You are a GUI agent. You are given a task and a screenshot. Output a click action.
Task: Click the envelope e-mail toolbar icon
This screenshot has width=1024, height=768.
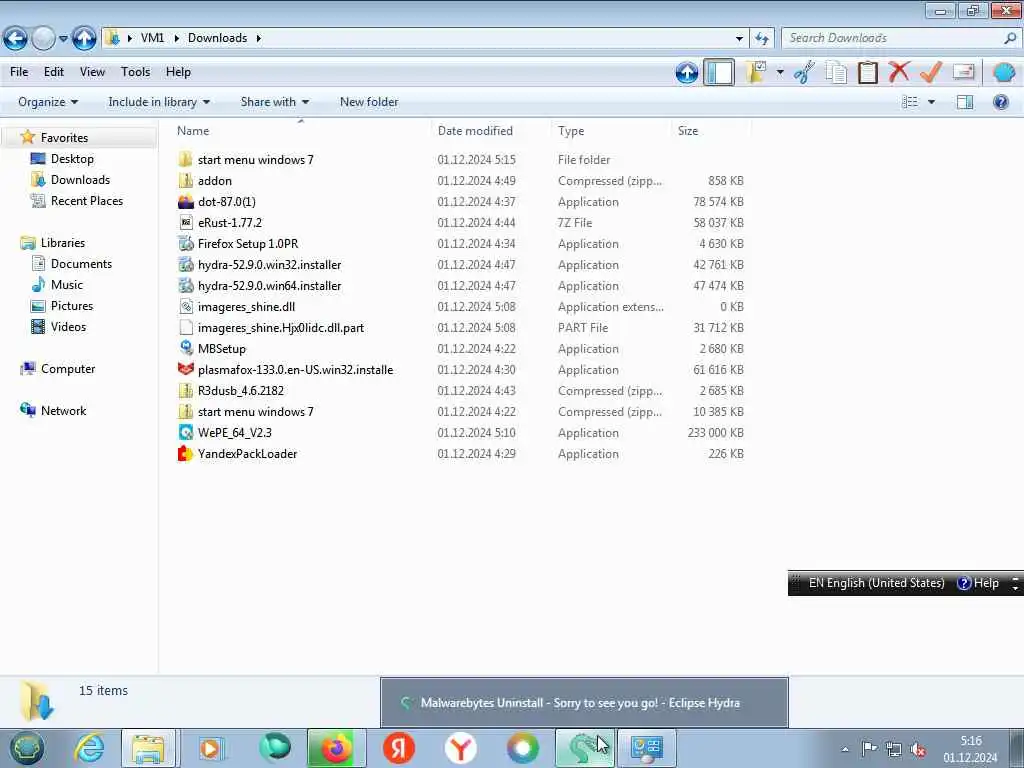963,72
